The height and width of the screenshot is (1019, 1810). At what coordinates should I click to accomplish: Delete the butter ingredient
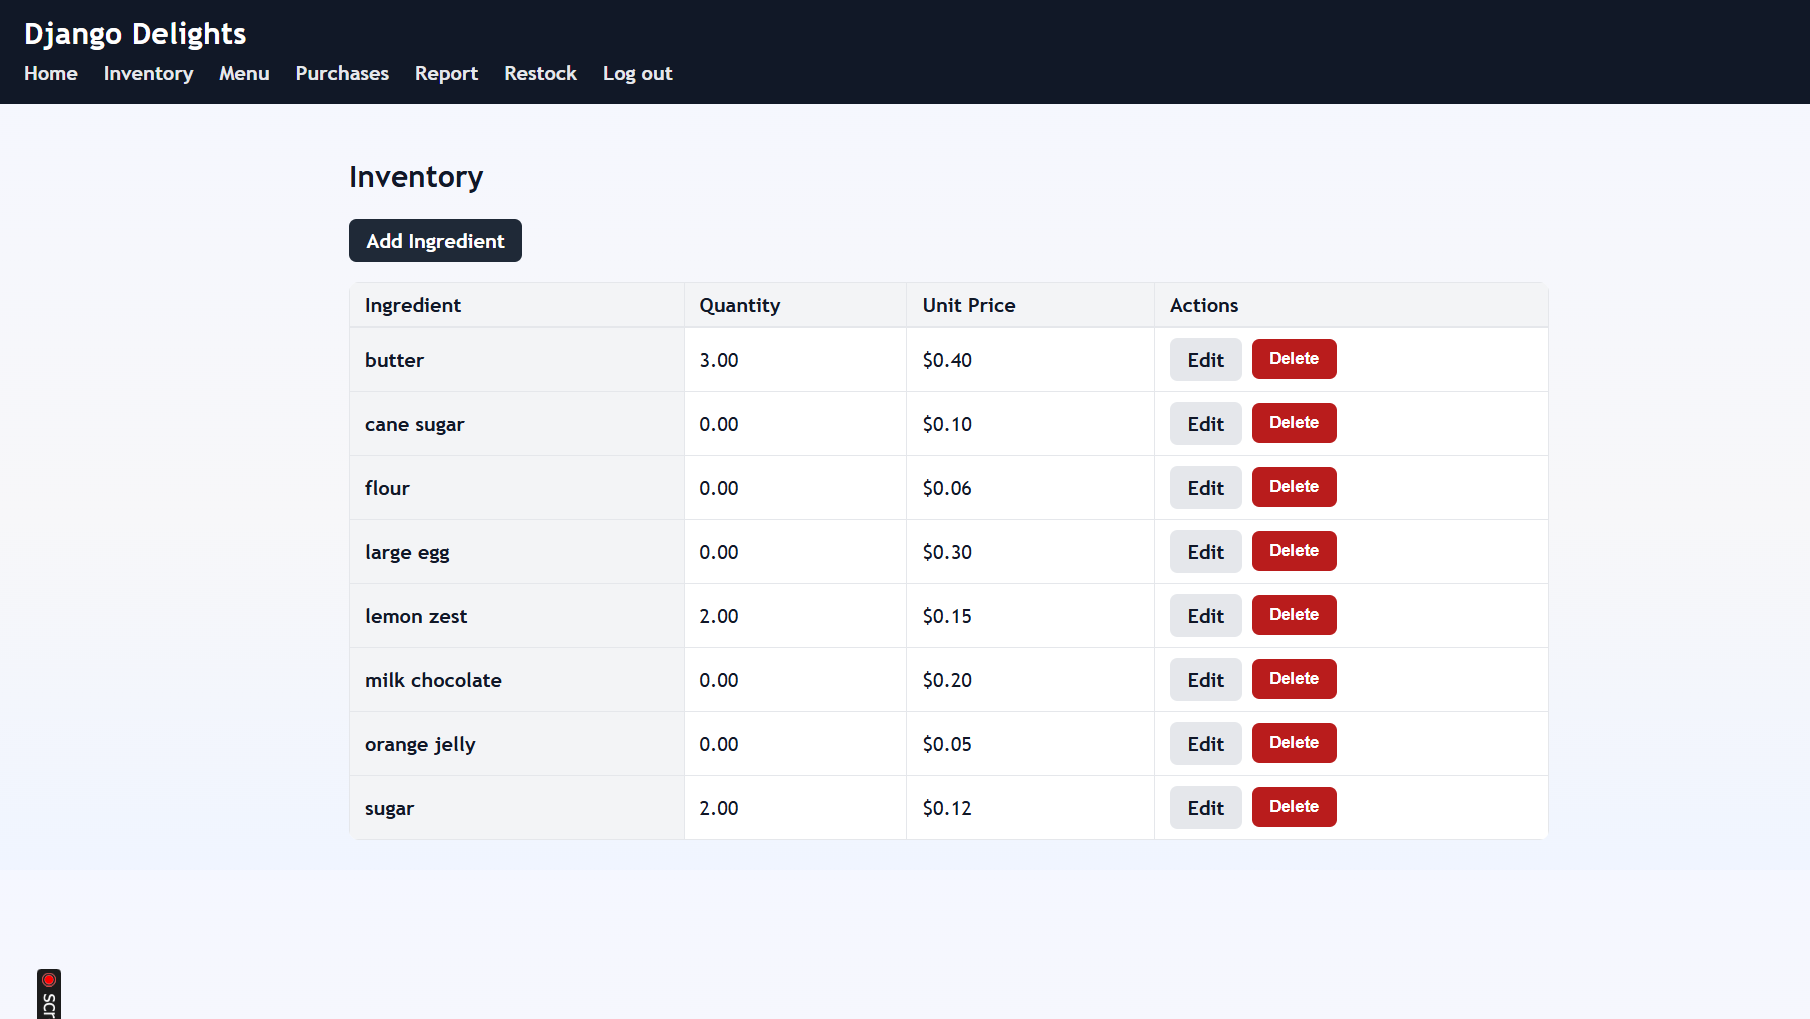pyautogui.click(x=1294, y=359)
